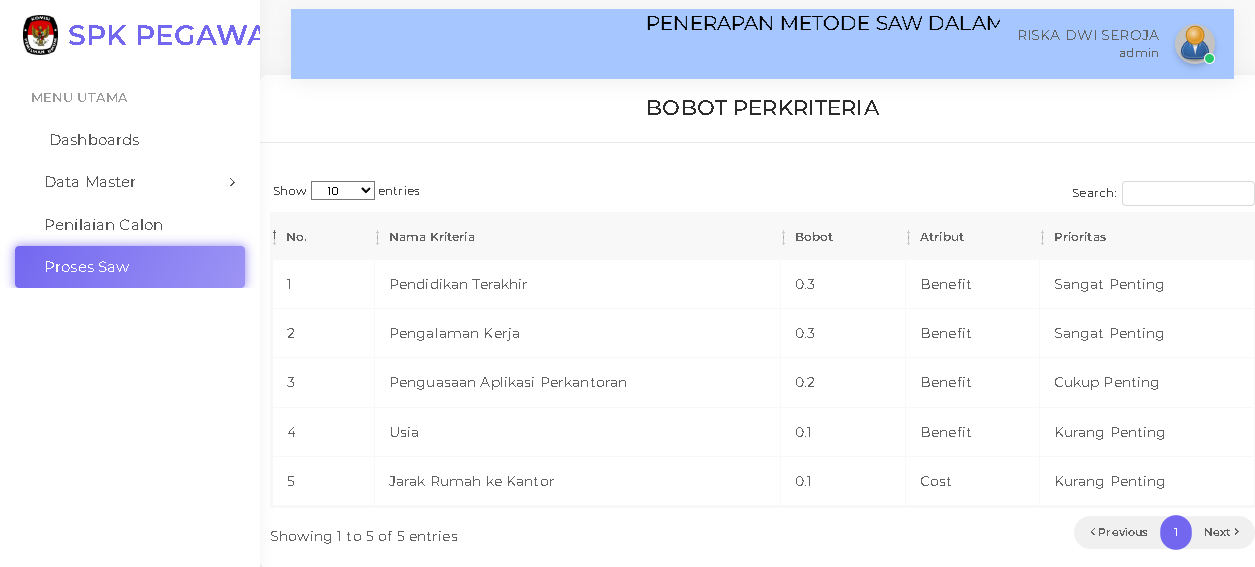Open the show entries dropdown
The width and height of the screenshot is (1255, 567).
[343, 190]
